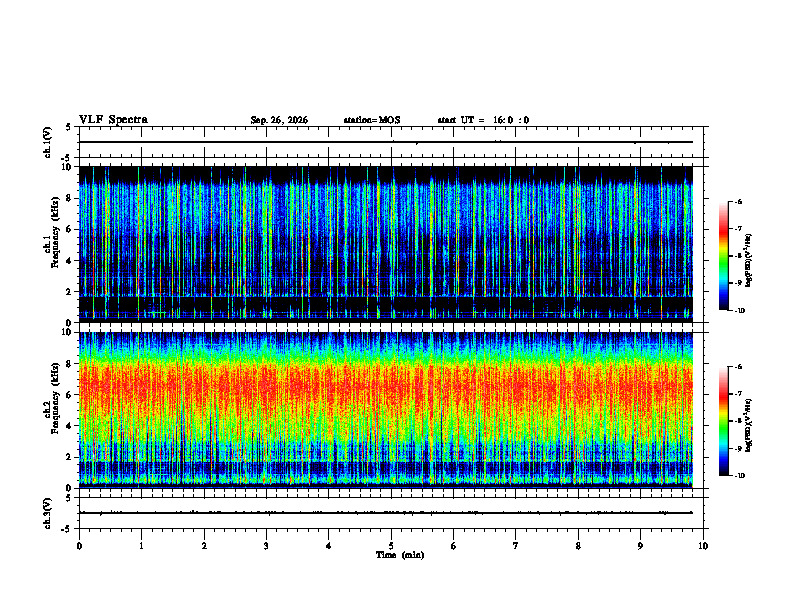Click the Sep. 26, 2026 date label
Viewport: 792px width, 612px height.
(x=279, y=120)
